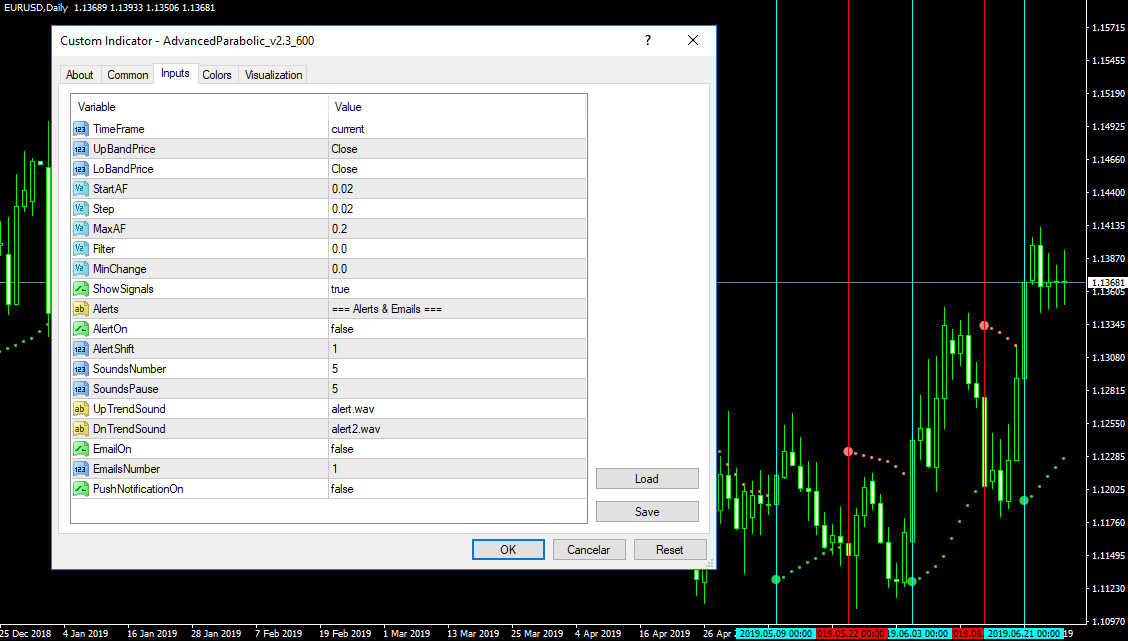Toggle the ShowSignals true value
This screenshot has height=641, width=1128.
coord(458,288)
